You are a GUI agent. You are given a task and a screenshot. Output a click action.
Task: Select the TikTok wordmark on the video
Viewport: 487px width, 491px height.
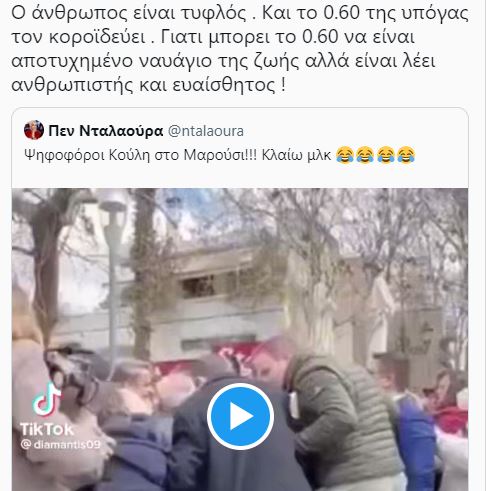coord(47,429)
